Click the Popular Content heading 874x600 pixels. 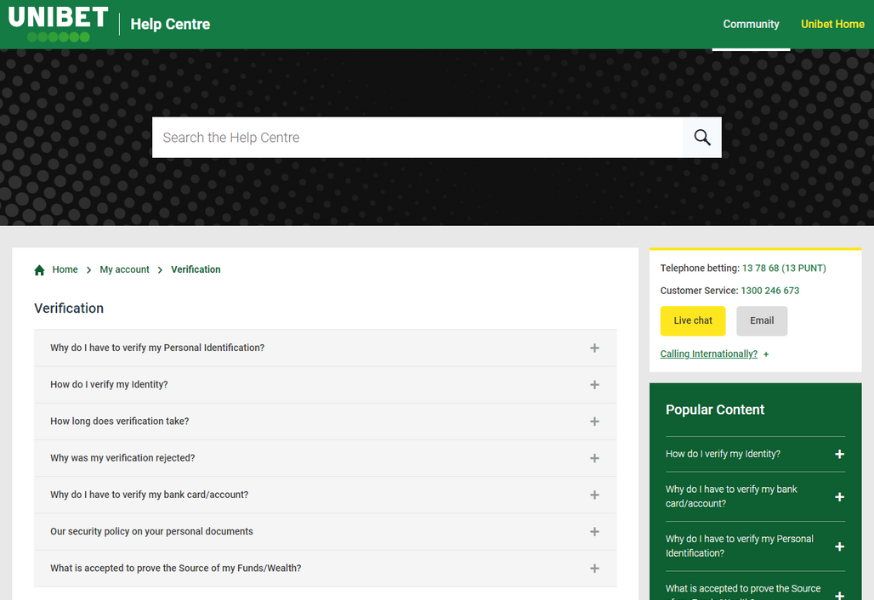(x=715, y=410)
